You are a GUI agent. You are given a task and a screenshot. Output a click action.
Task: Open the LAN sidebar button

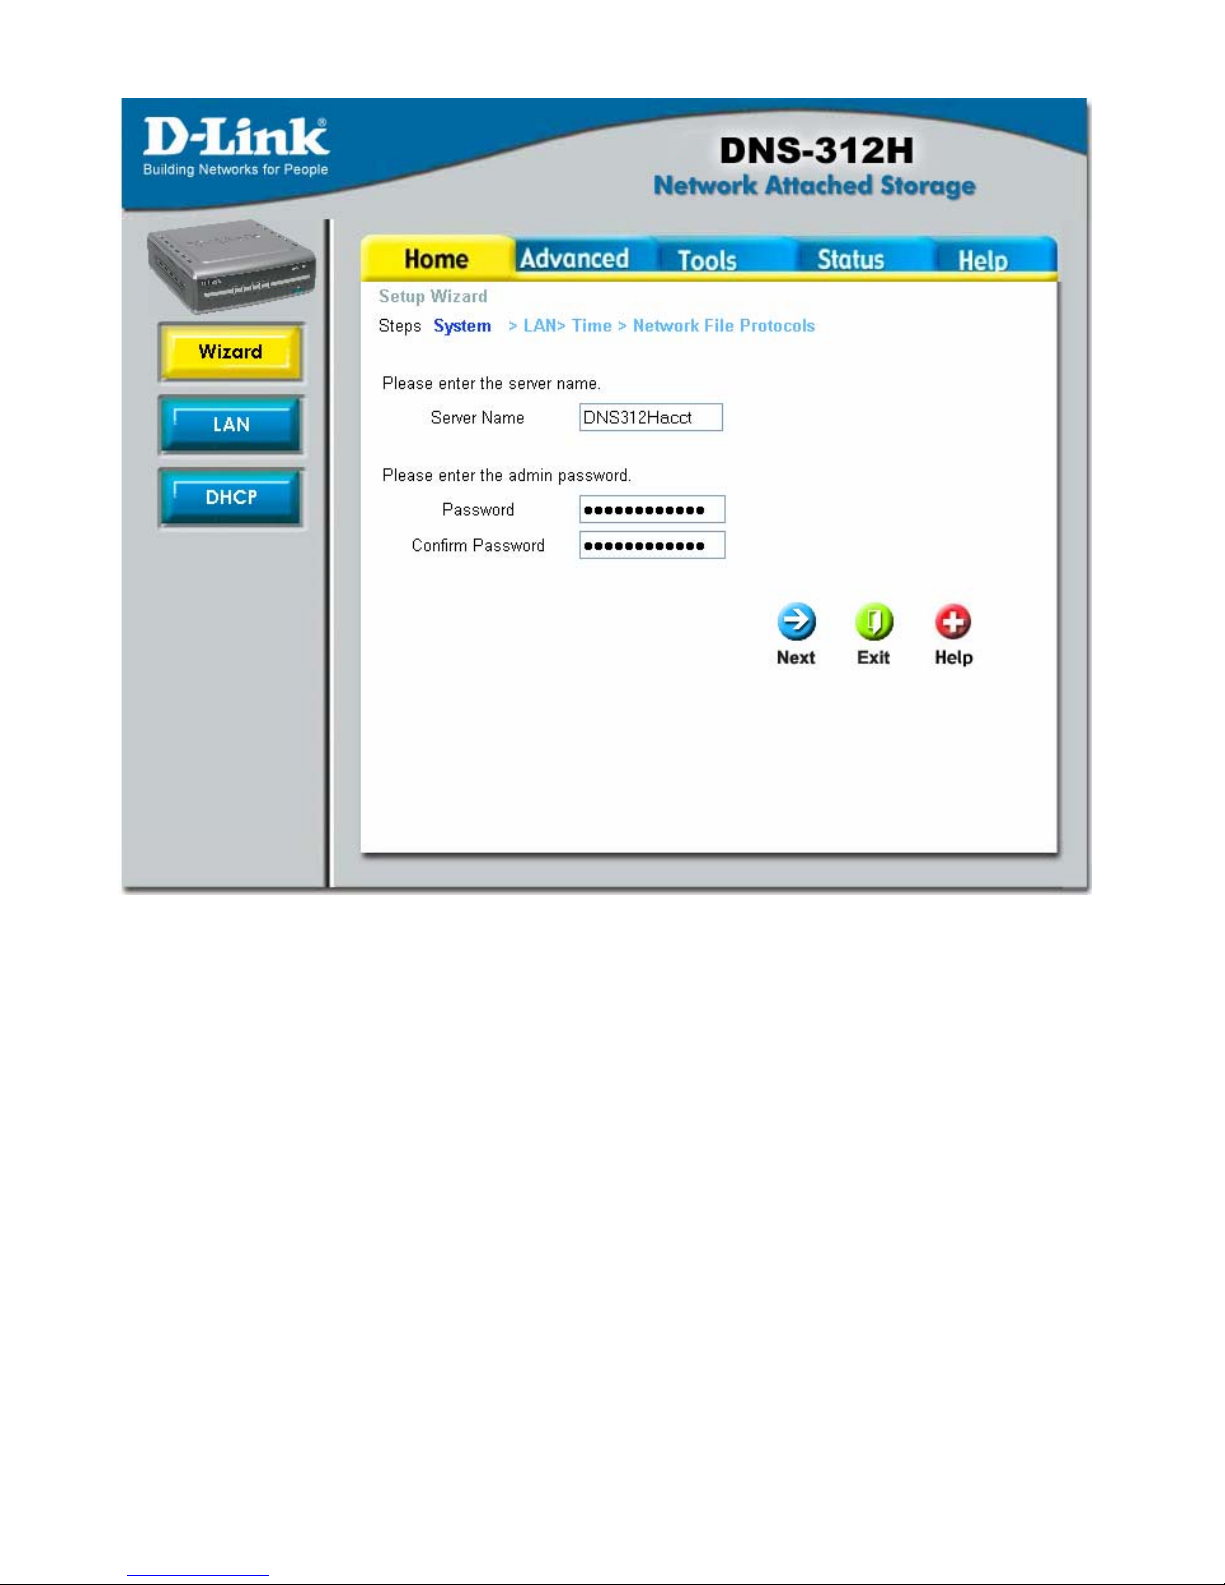click(x=231, y=425)
